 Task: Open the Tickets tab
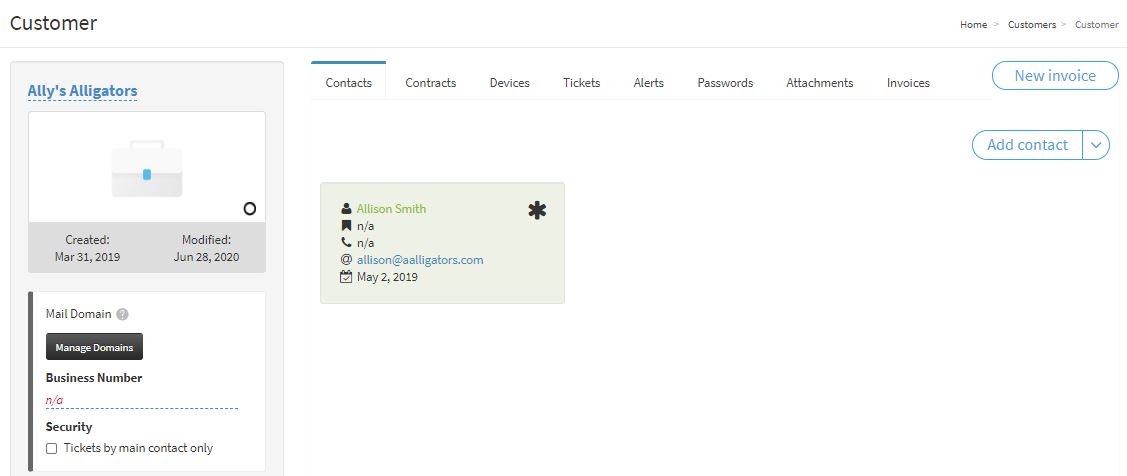(x=581, y=83)
